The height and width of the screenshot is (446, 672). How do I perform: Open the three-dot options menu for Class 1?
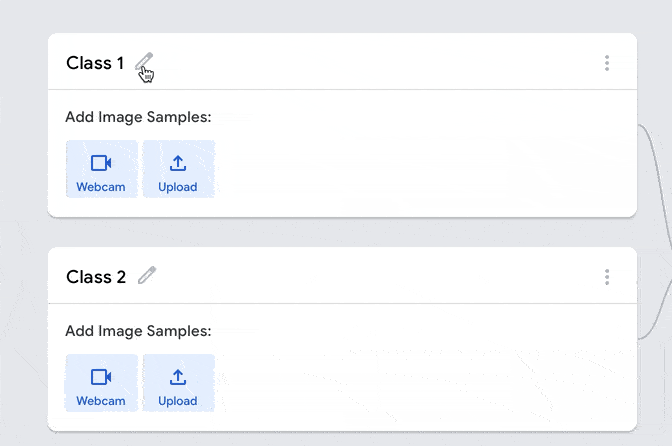[607, 63]
